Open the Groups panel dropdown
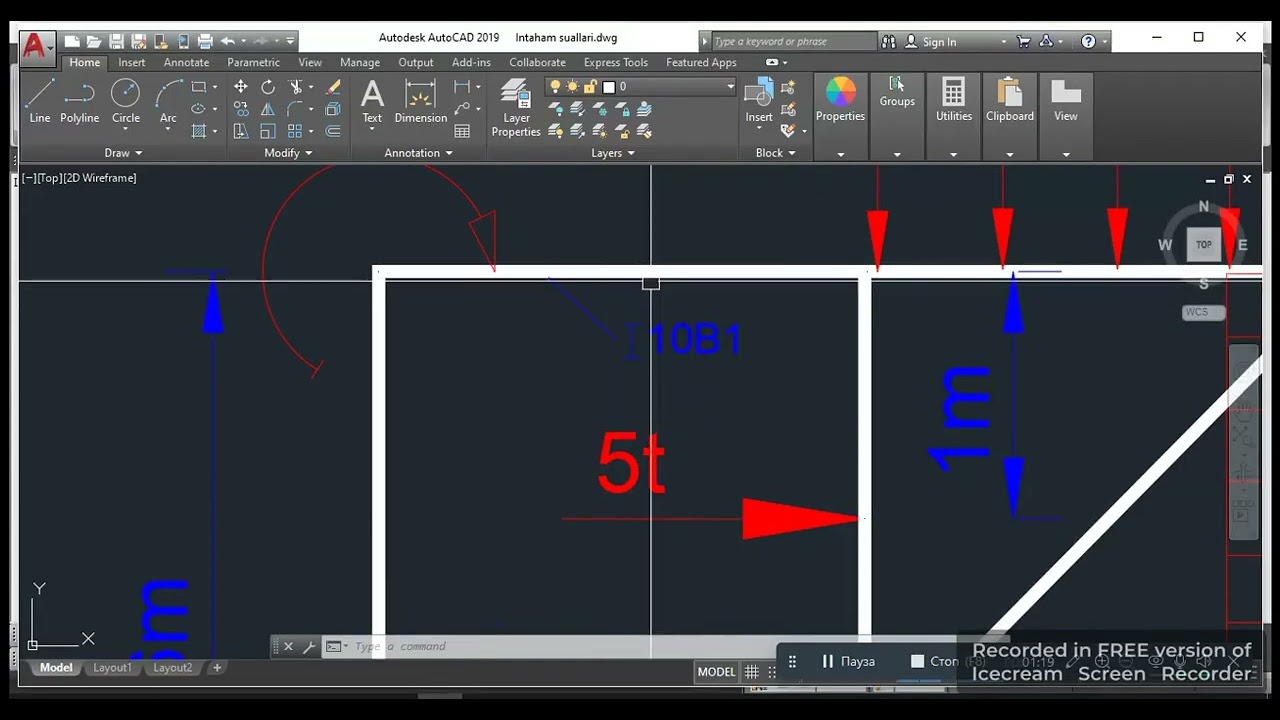Screen dimensions: 1280x720 tap(897, 154)
